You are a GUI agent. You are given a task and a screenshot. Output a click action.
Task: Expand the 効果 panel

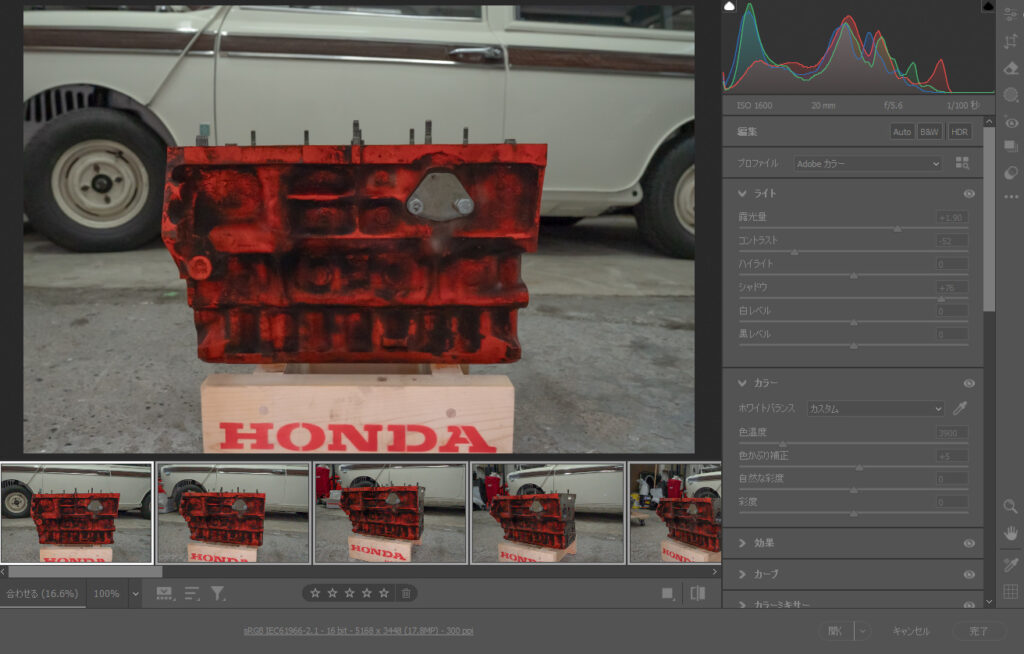pyautogui.click(x=742, y=543)
